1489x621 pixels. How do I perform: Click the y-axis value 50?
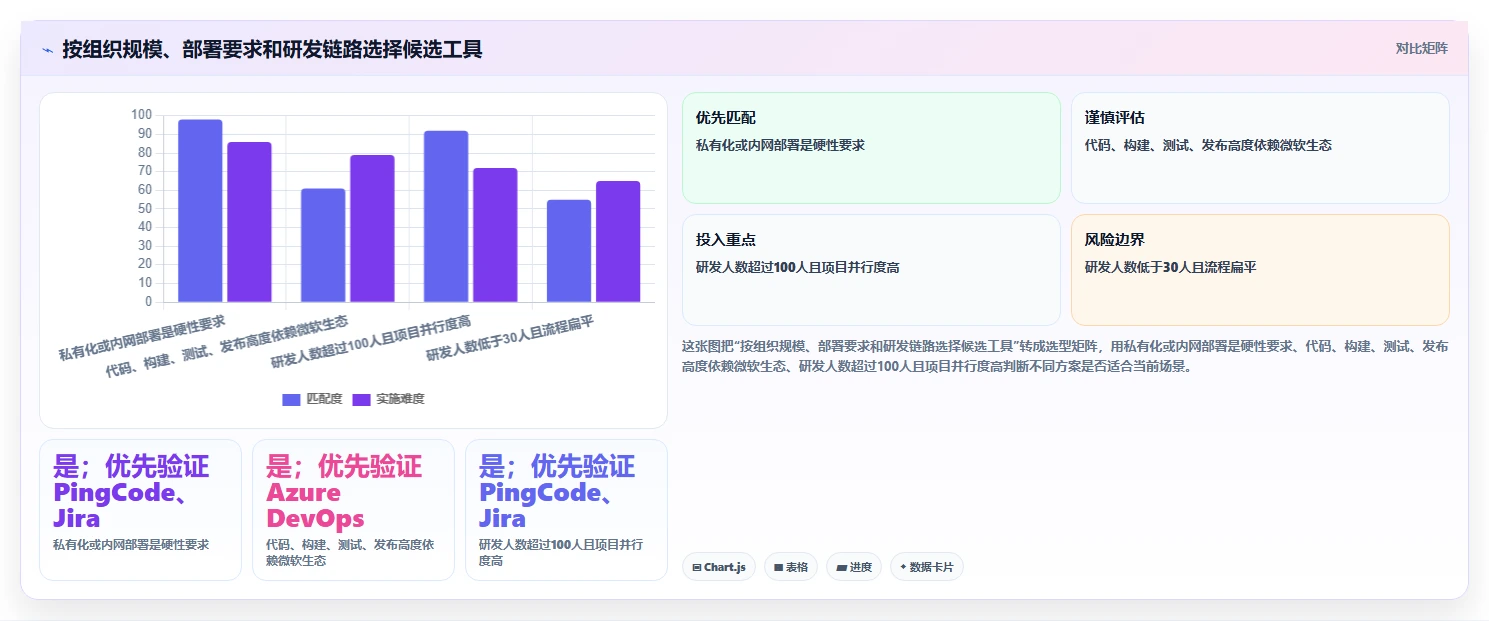click(145, 208)
